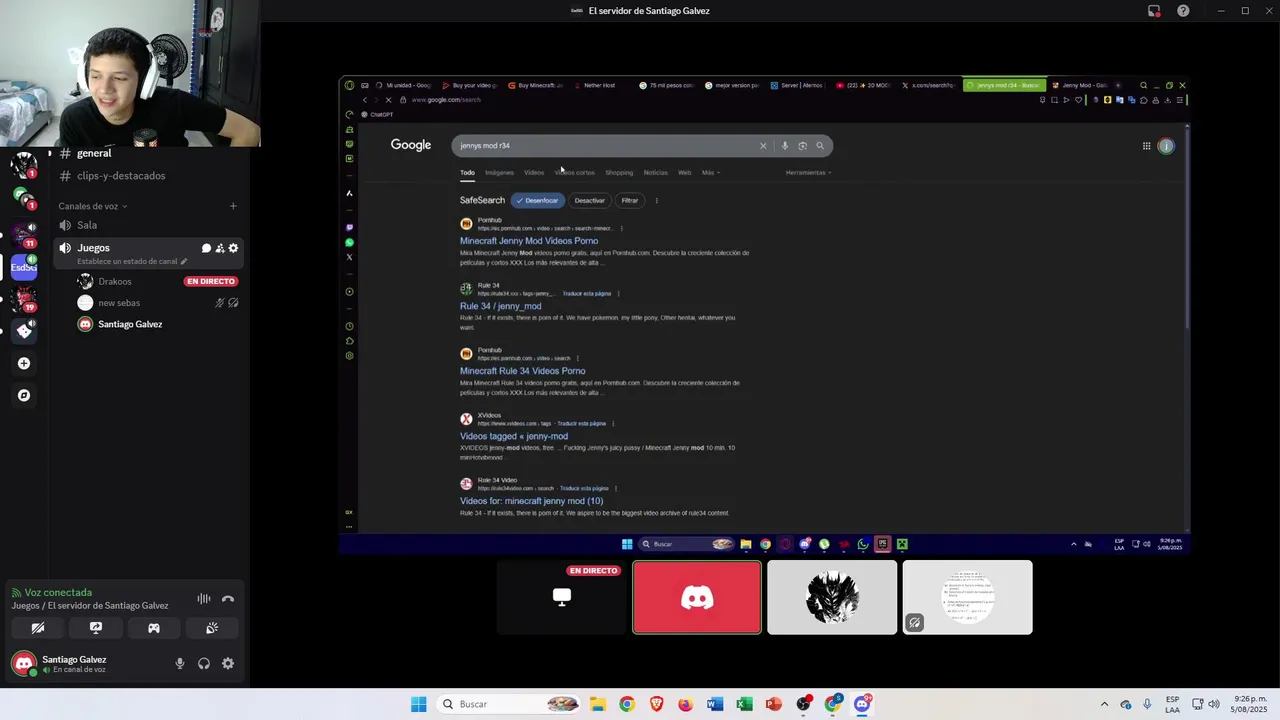Open Word from taskbar
The width and height of the screenshot is (1280, 720).
click(714, 704)
